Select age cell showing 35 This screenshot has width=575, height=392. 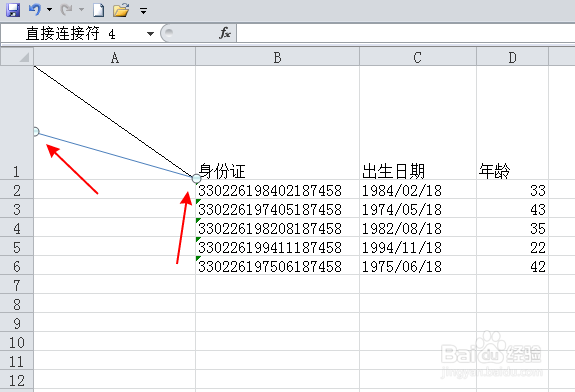point(512,227)
